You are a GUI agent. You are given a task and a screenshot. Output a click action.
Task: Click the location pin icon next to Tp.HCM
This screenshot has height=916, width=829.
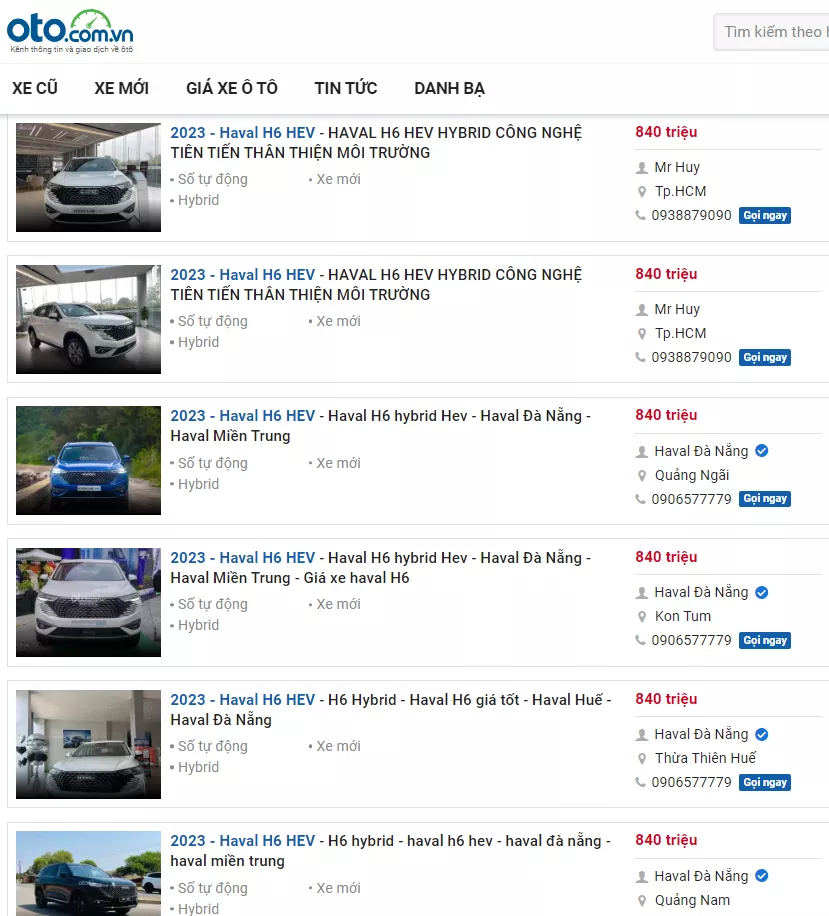tap(640, 191)
